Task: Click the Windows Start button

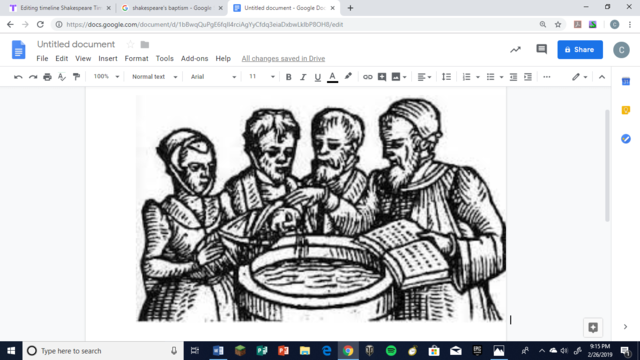Action: tap(11, 351)
